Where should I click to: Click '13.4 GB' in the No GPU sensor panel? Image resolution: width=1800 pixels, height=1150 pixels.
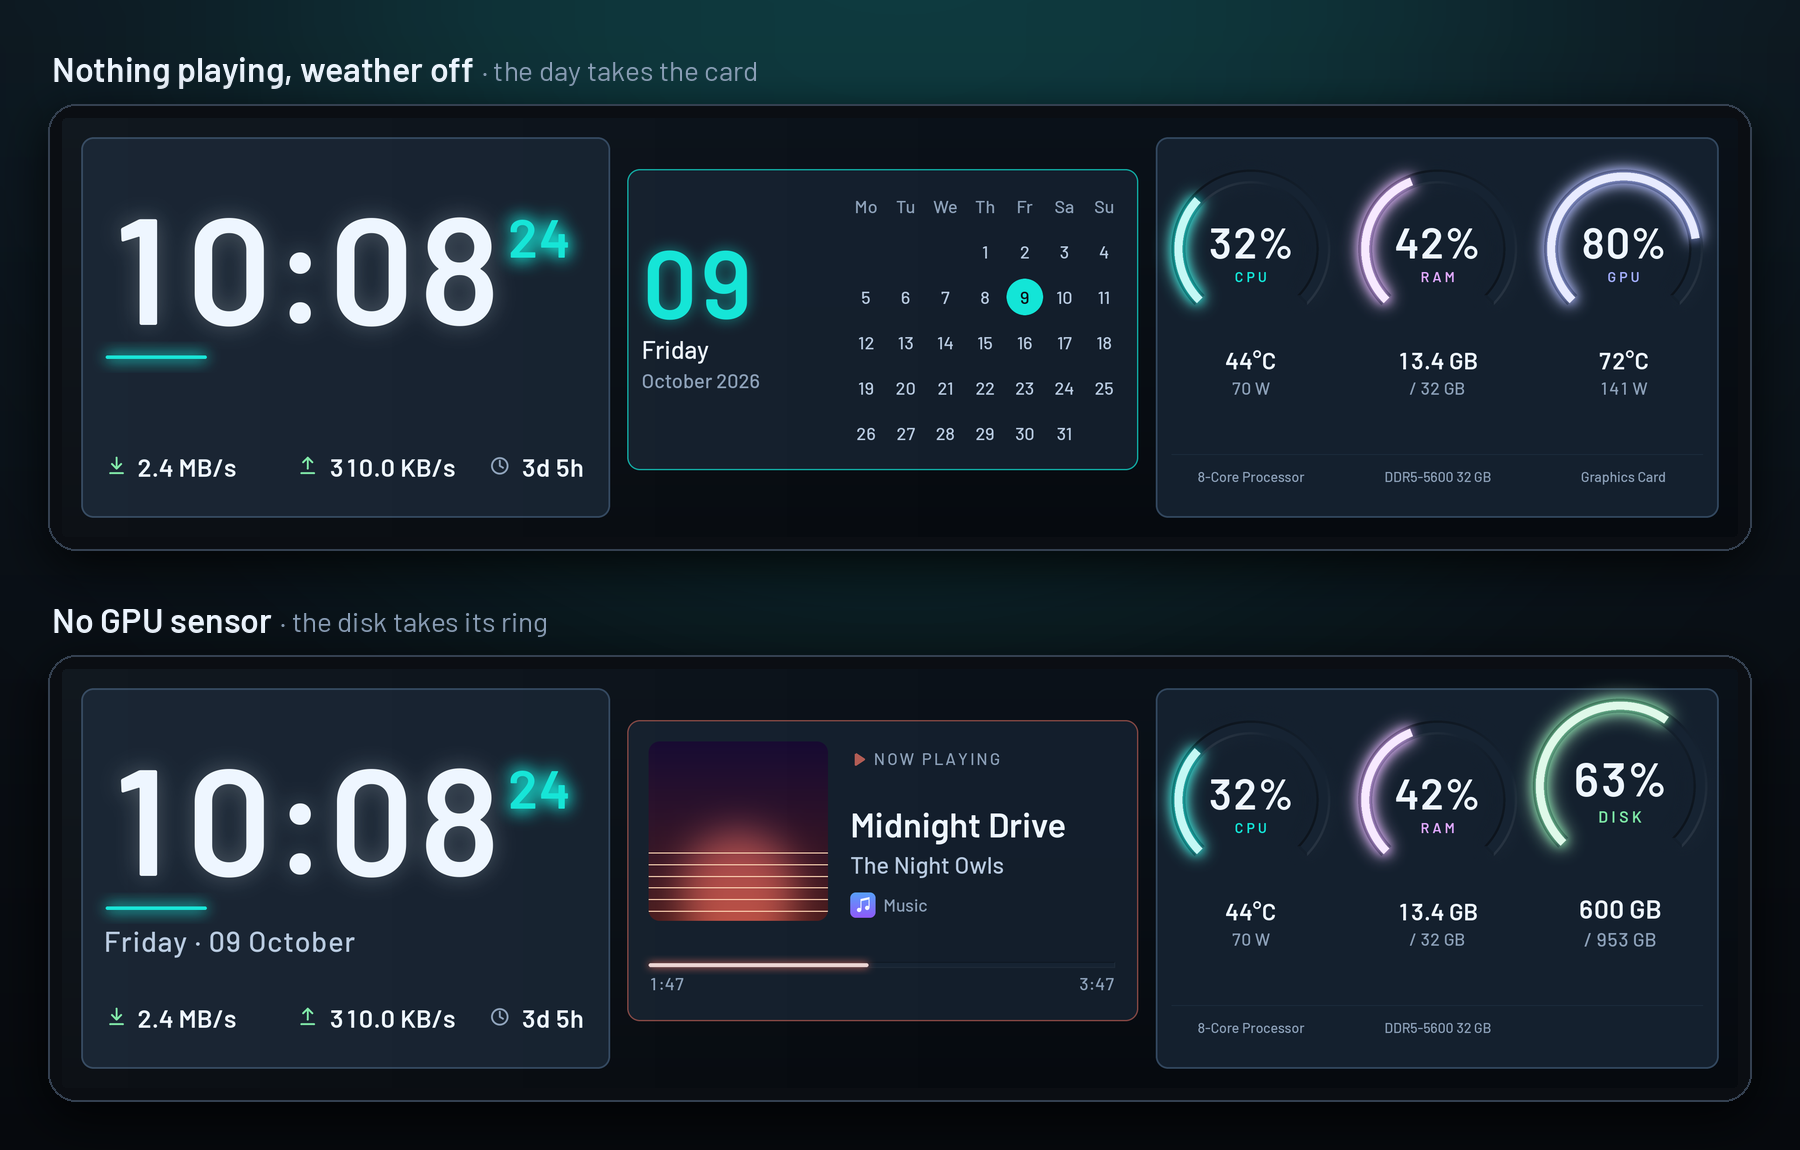pos(1437,912)
